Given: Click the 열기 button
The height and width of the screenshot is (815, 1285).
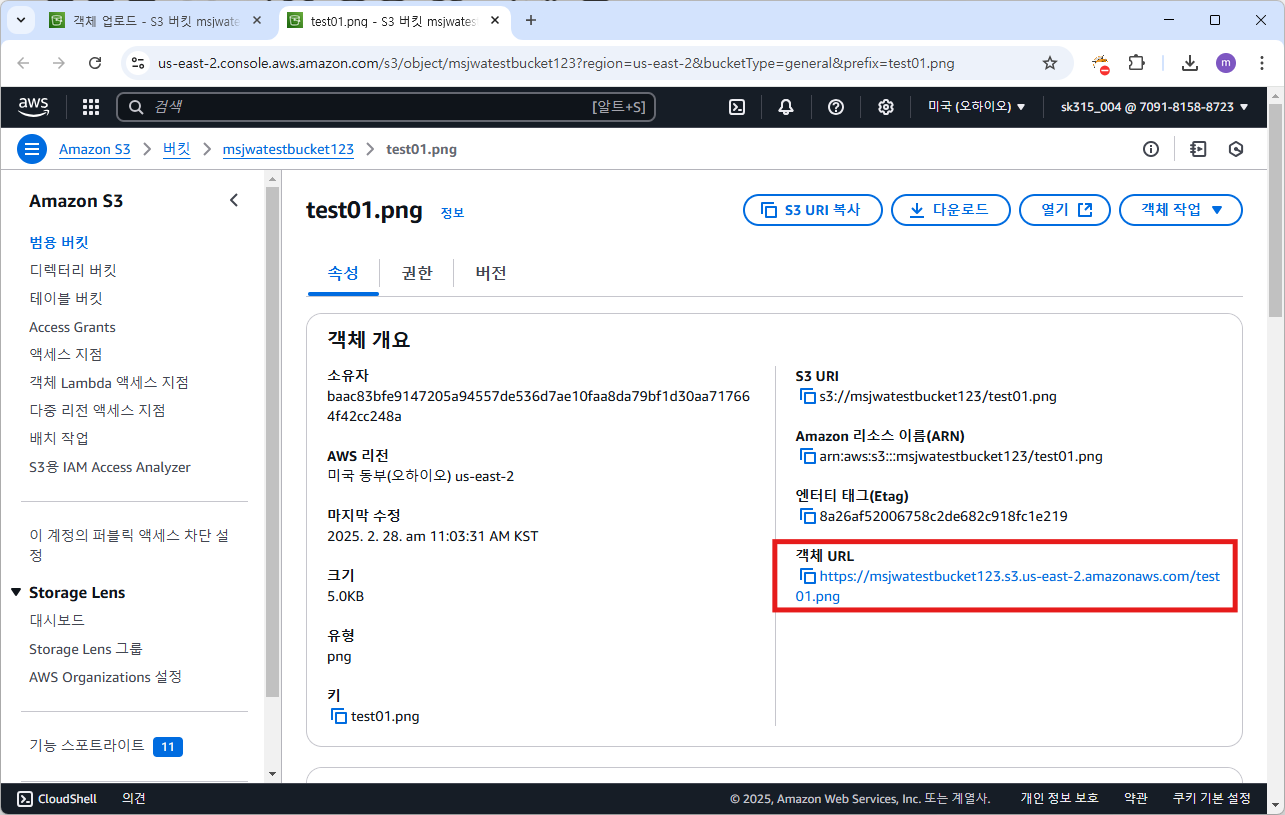Looking at the screenshot, I should 1065,210.
